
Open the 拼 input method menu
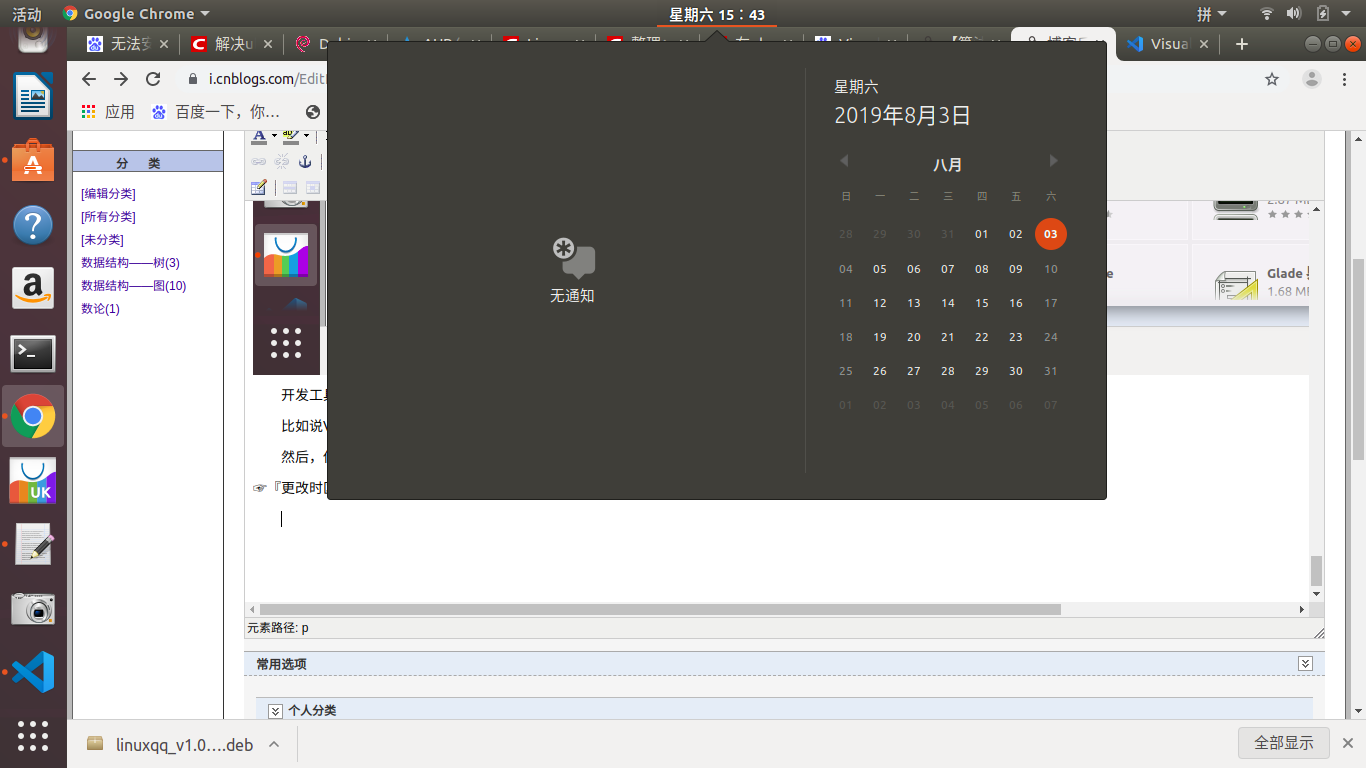pos(1211,14)
